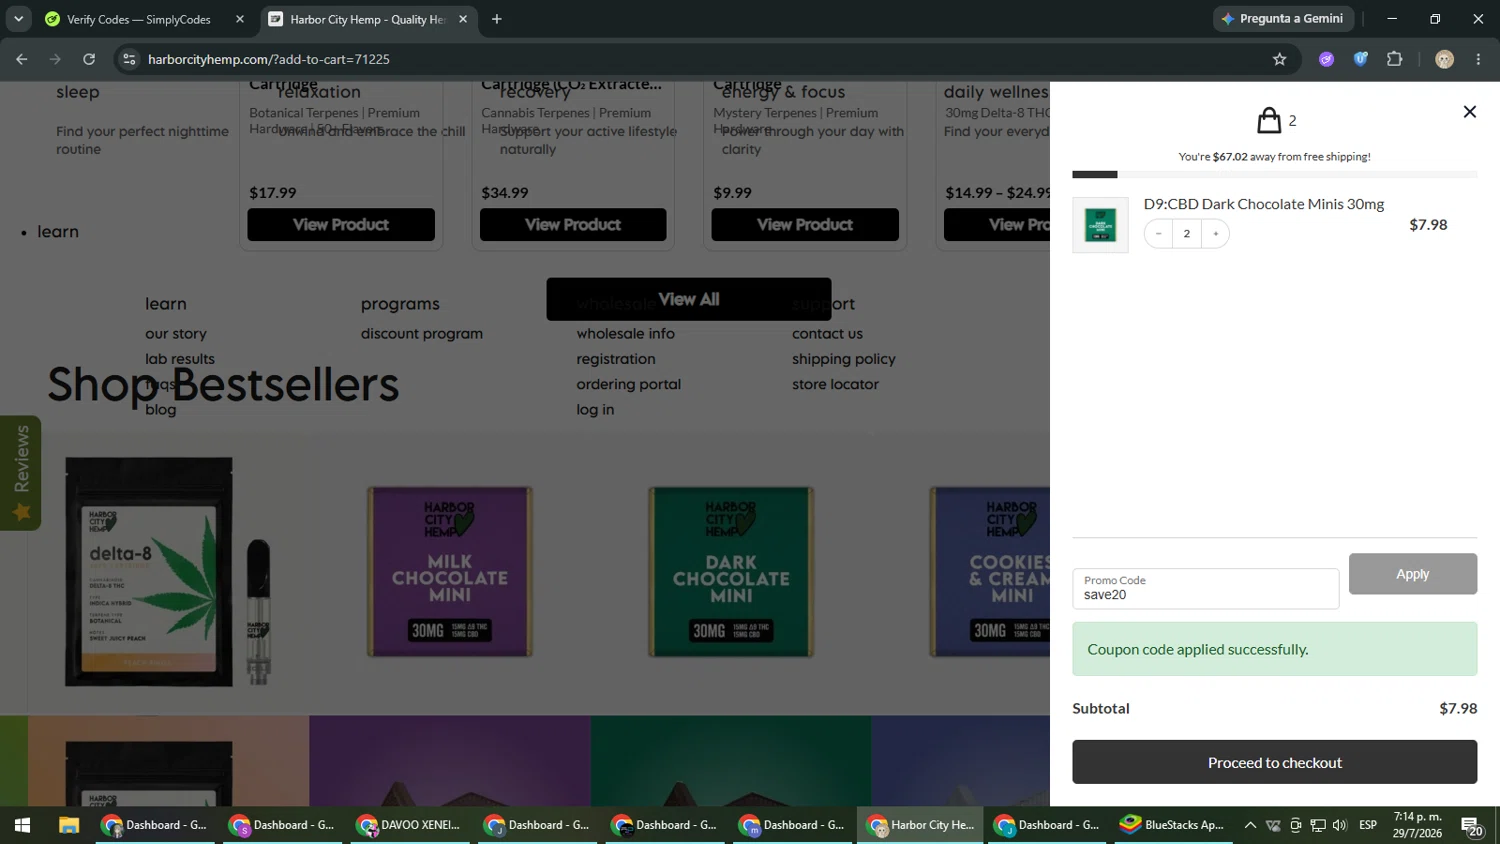The width and height of the screenshot is (1500, 844).
Task: Open D9:CBD Dark Chocolate Minis 30mg product name
Action: coord(1264,204)
